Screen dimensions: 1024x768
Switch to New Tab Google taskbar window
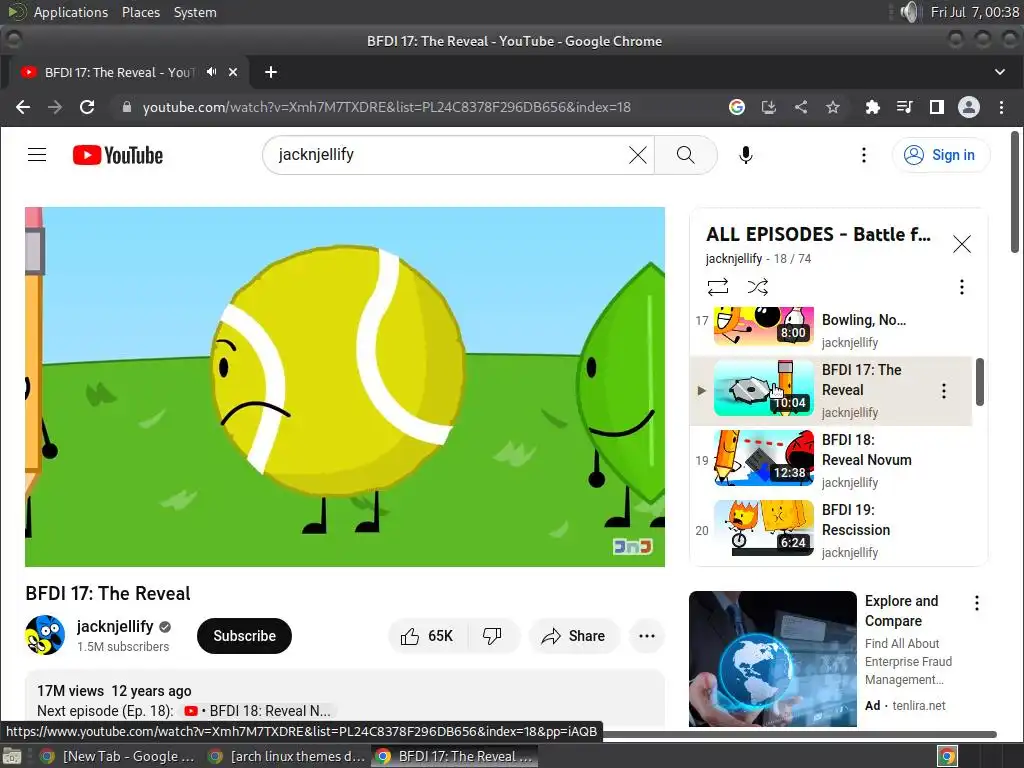(118, 756)
